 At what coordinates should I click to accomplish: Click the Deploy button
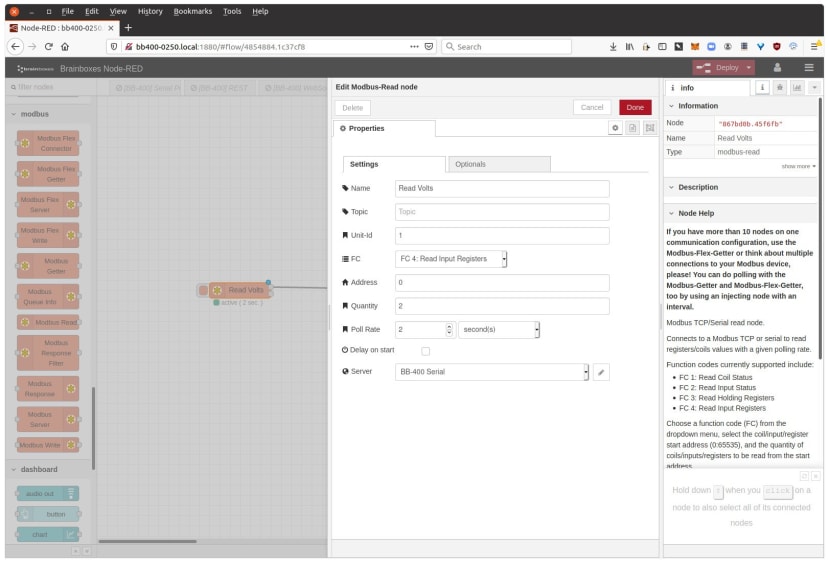[718, 68]
